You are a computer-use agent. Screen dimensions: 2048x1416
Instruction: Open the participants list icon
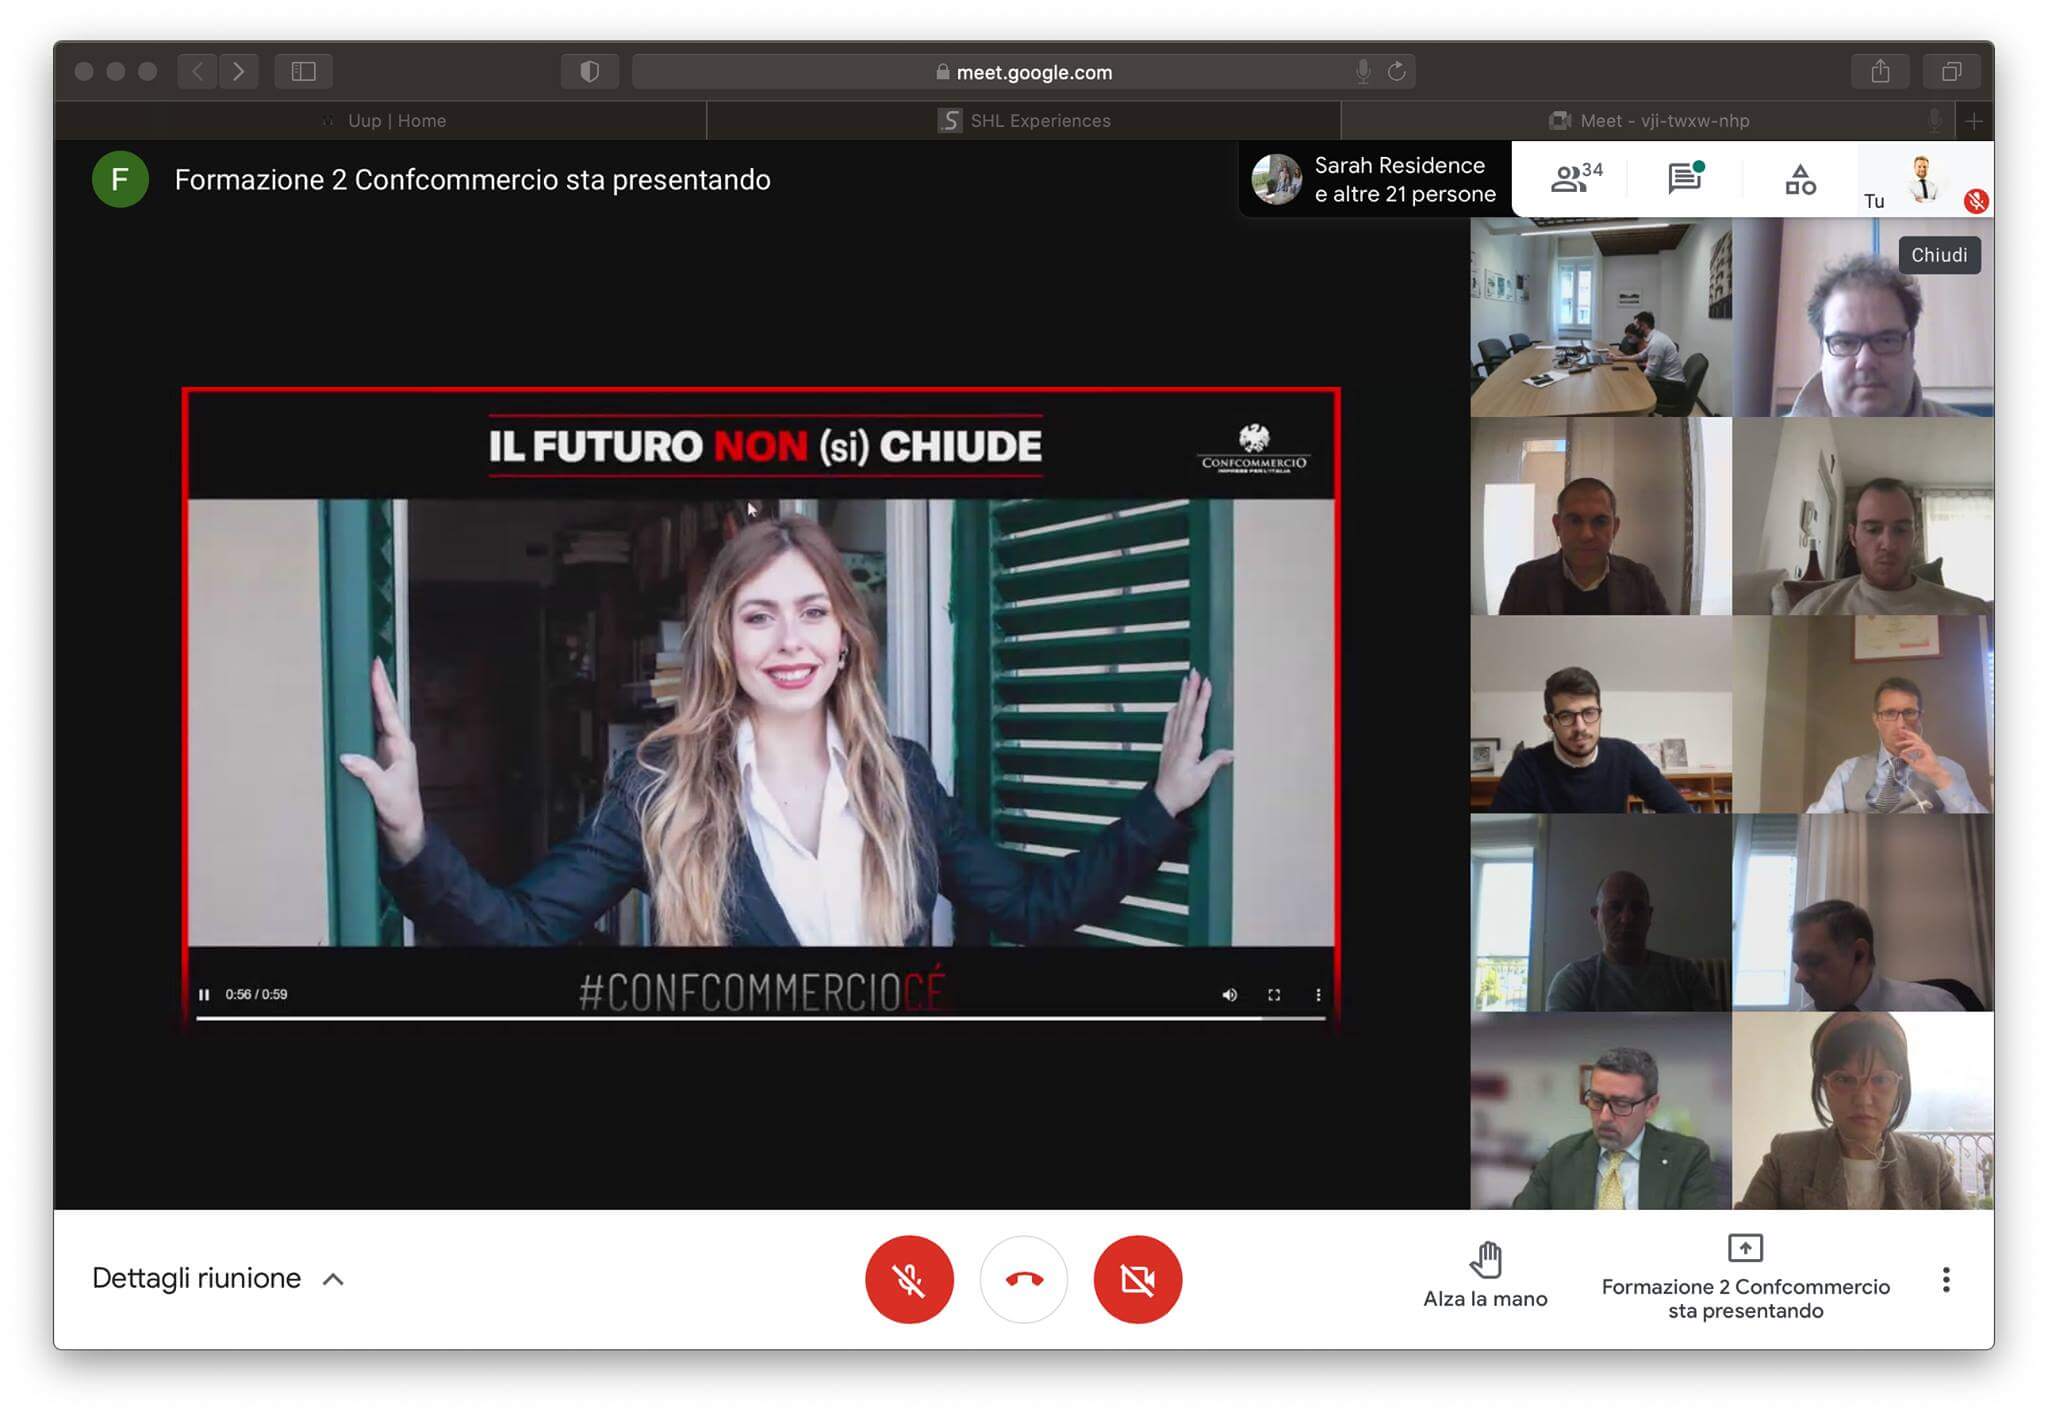(1574, 178)
